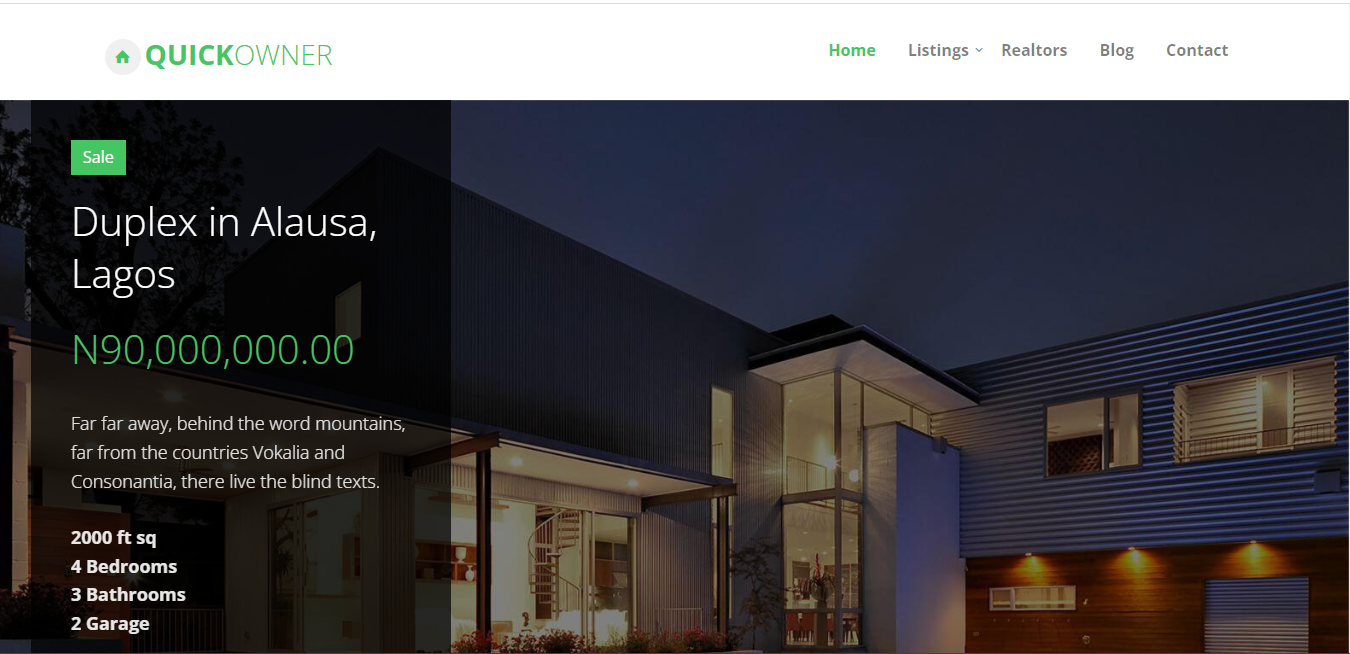Viewport: 1350px width, 654px height.
Task: Open the Listings menu item
Action: (938, 50)
